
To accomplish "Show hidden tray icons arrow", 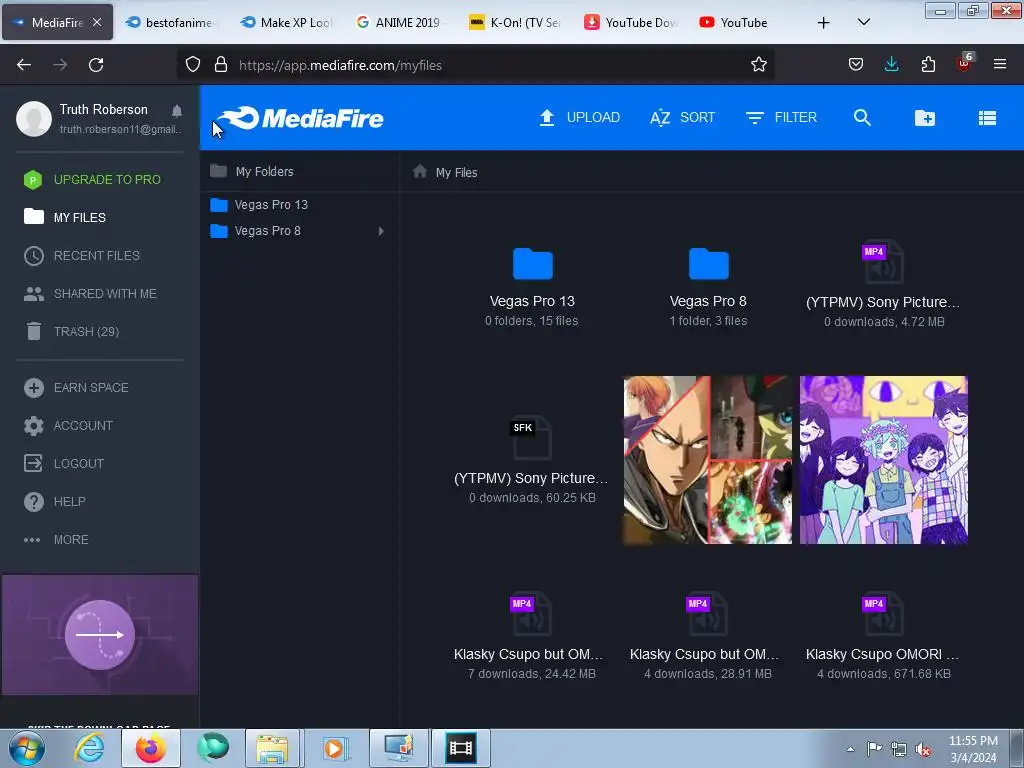I will (x=850, y=749).
